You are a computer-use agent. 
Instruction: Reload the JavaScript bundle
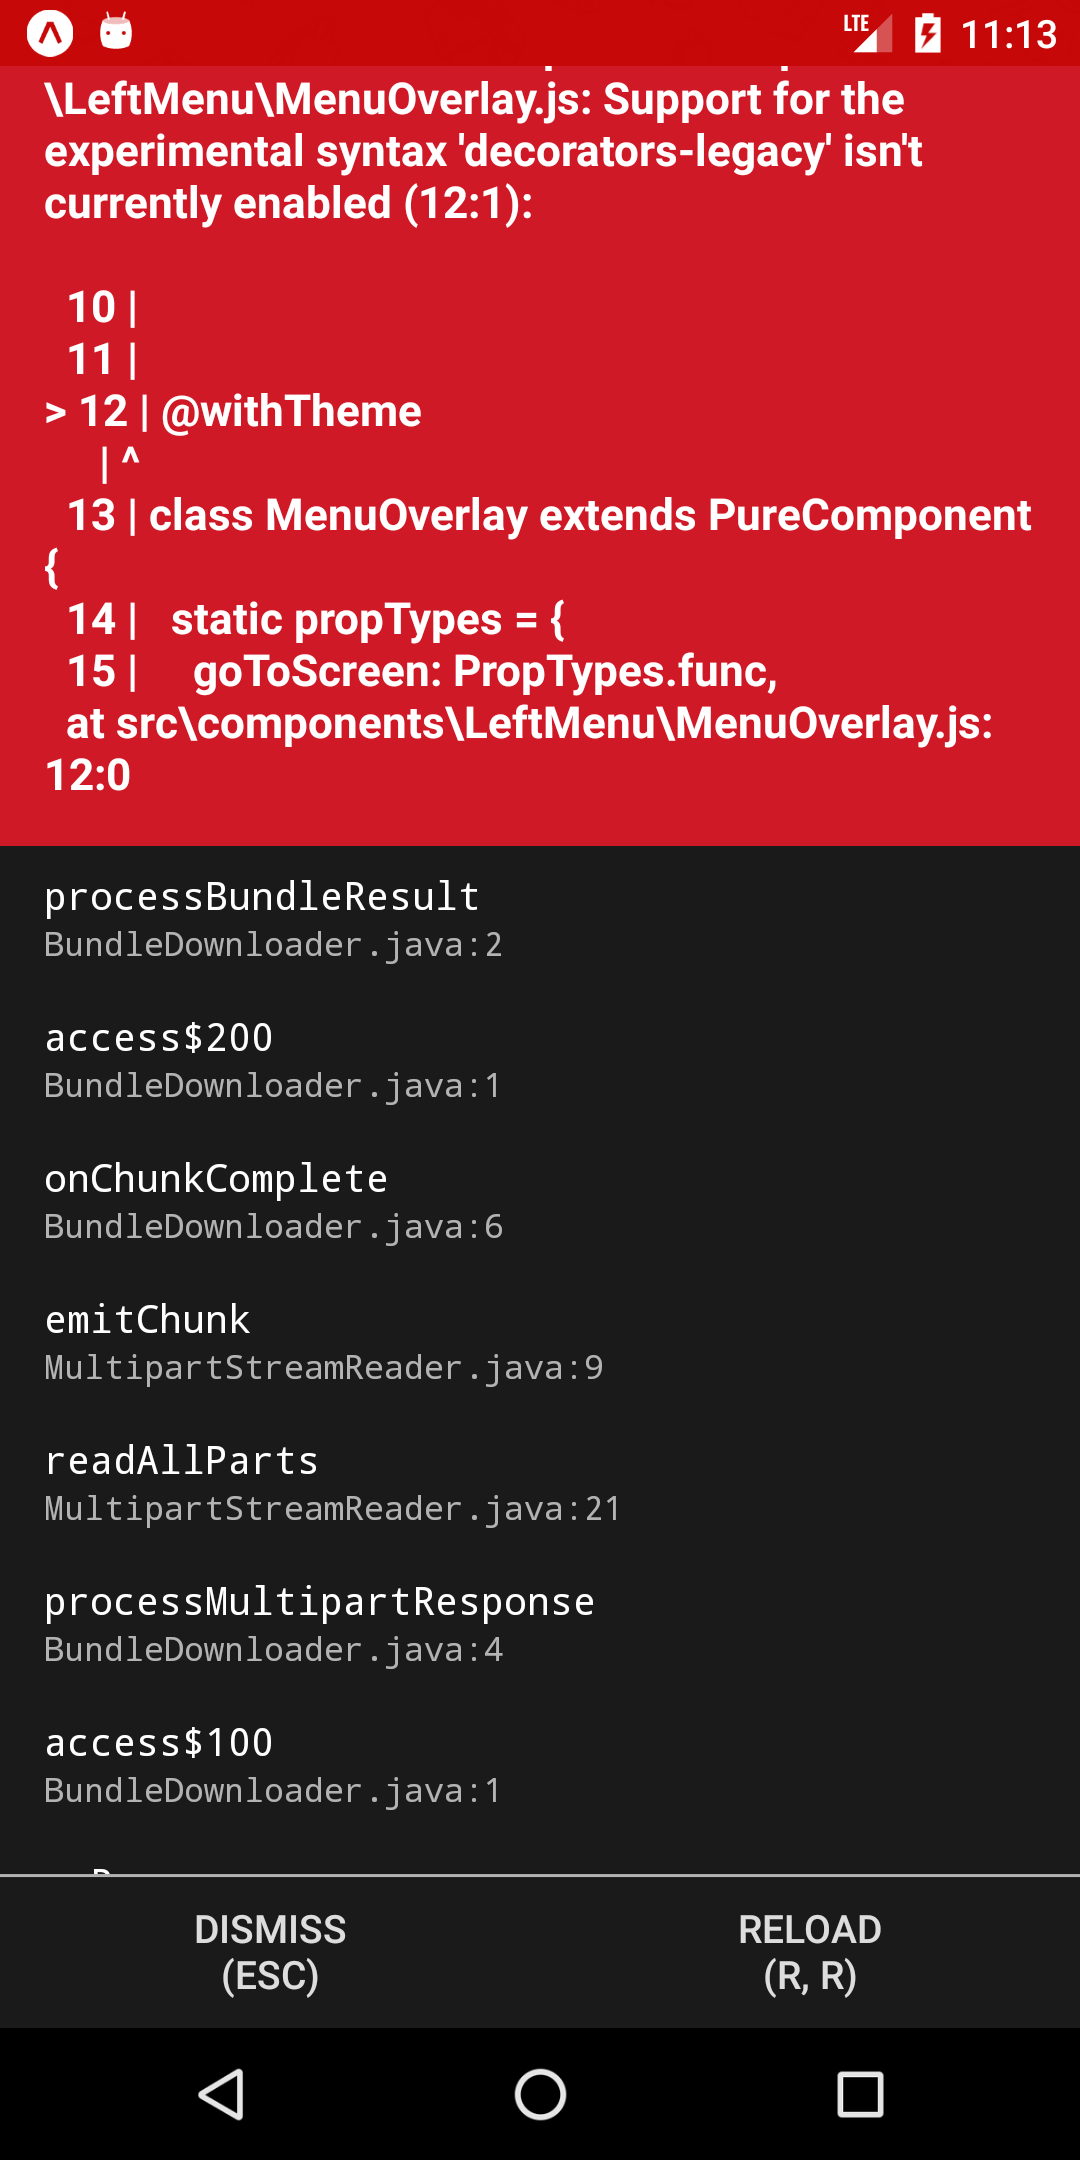click(x=810, y=1952)
